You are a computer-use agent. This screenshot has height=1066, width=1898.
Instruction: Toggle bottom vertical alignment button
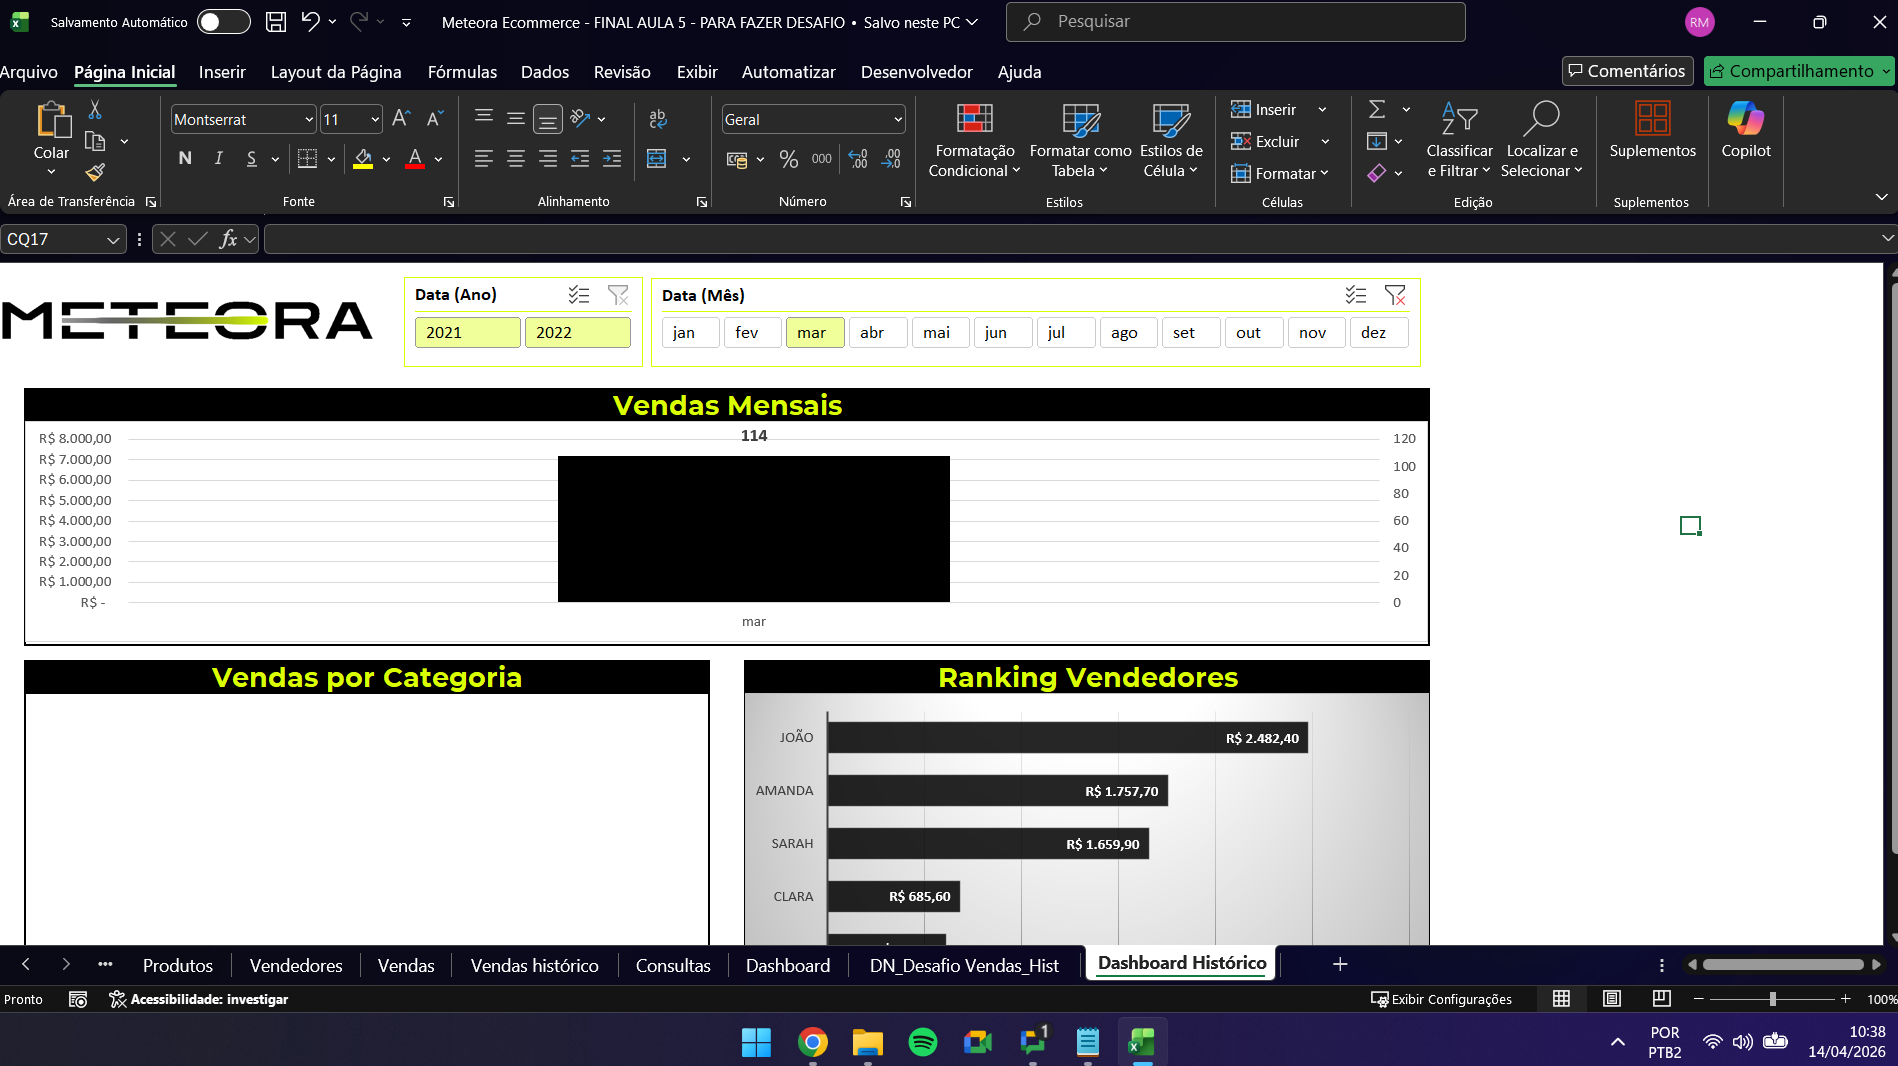point(548,119)
